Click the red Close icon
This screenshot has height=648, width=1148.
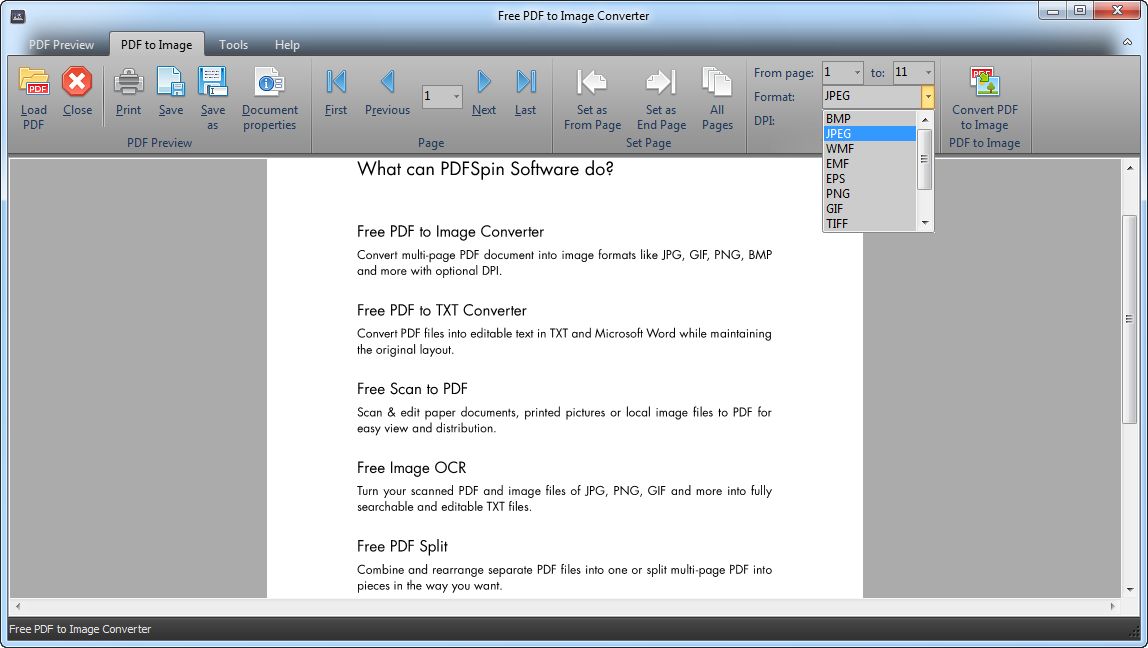pyautogui.click(x=77, y=81)
